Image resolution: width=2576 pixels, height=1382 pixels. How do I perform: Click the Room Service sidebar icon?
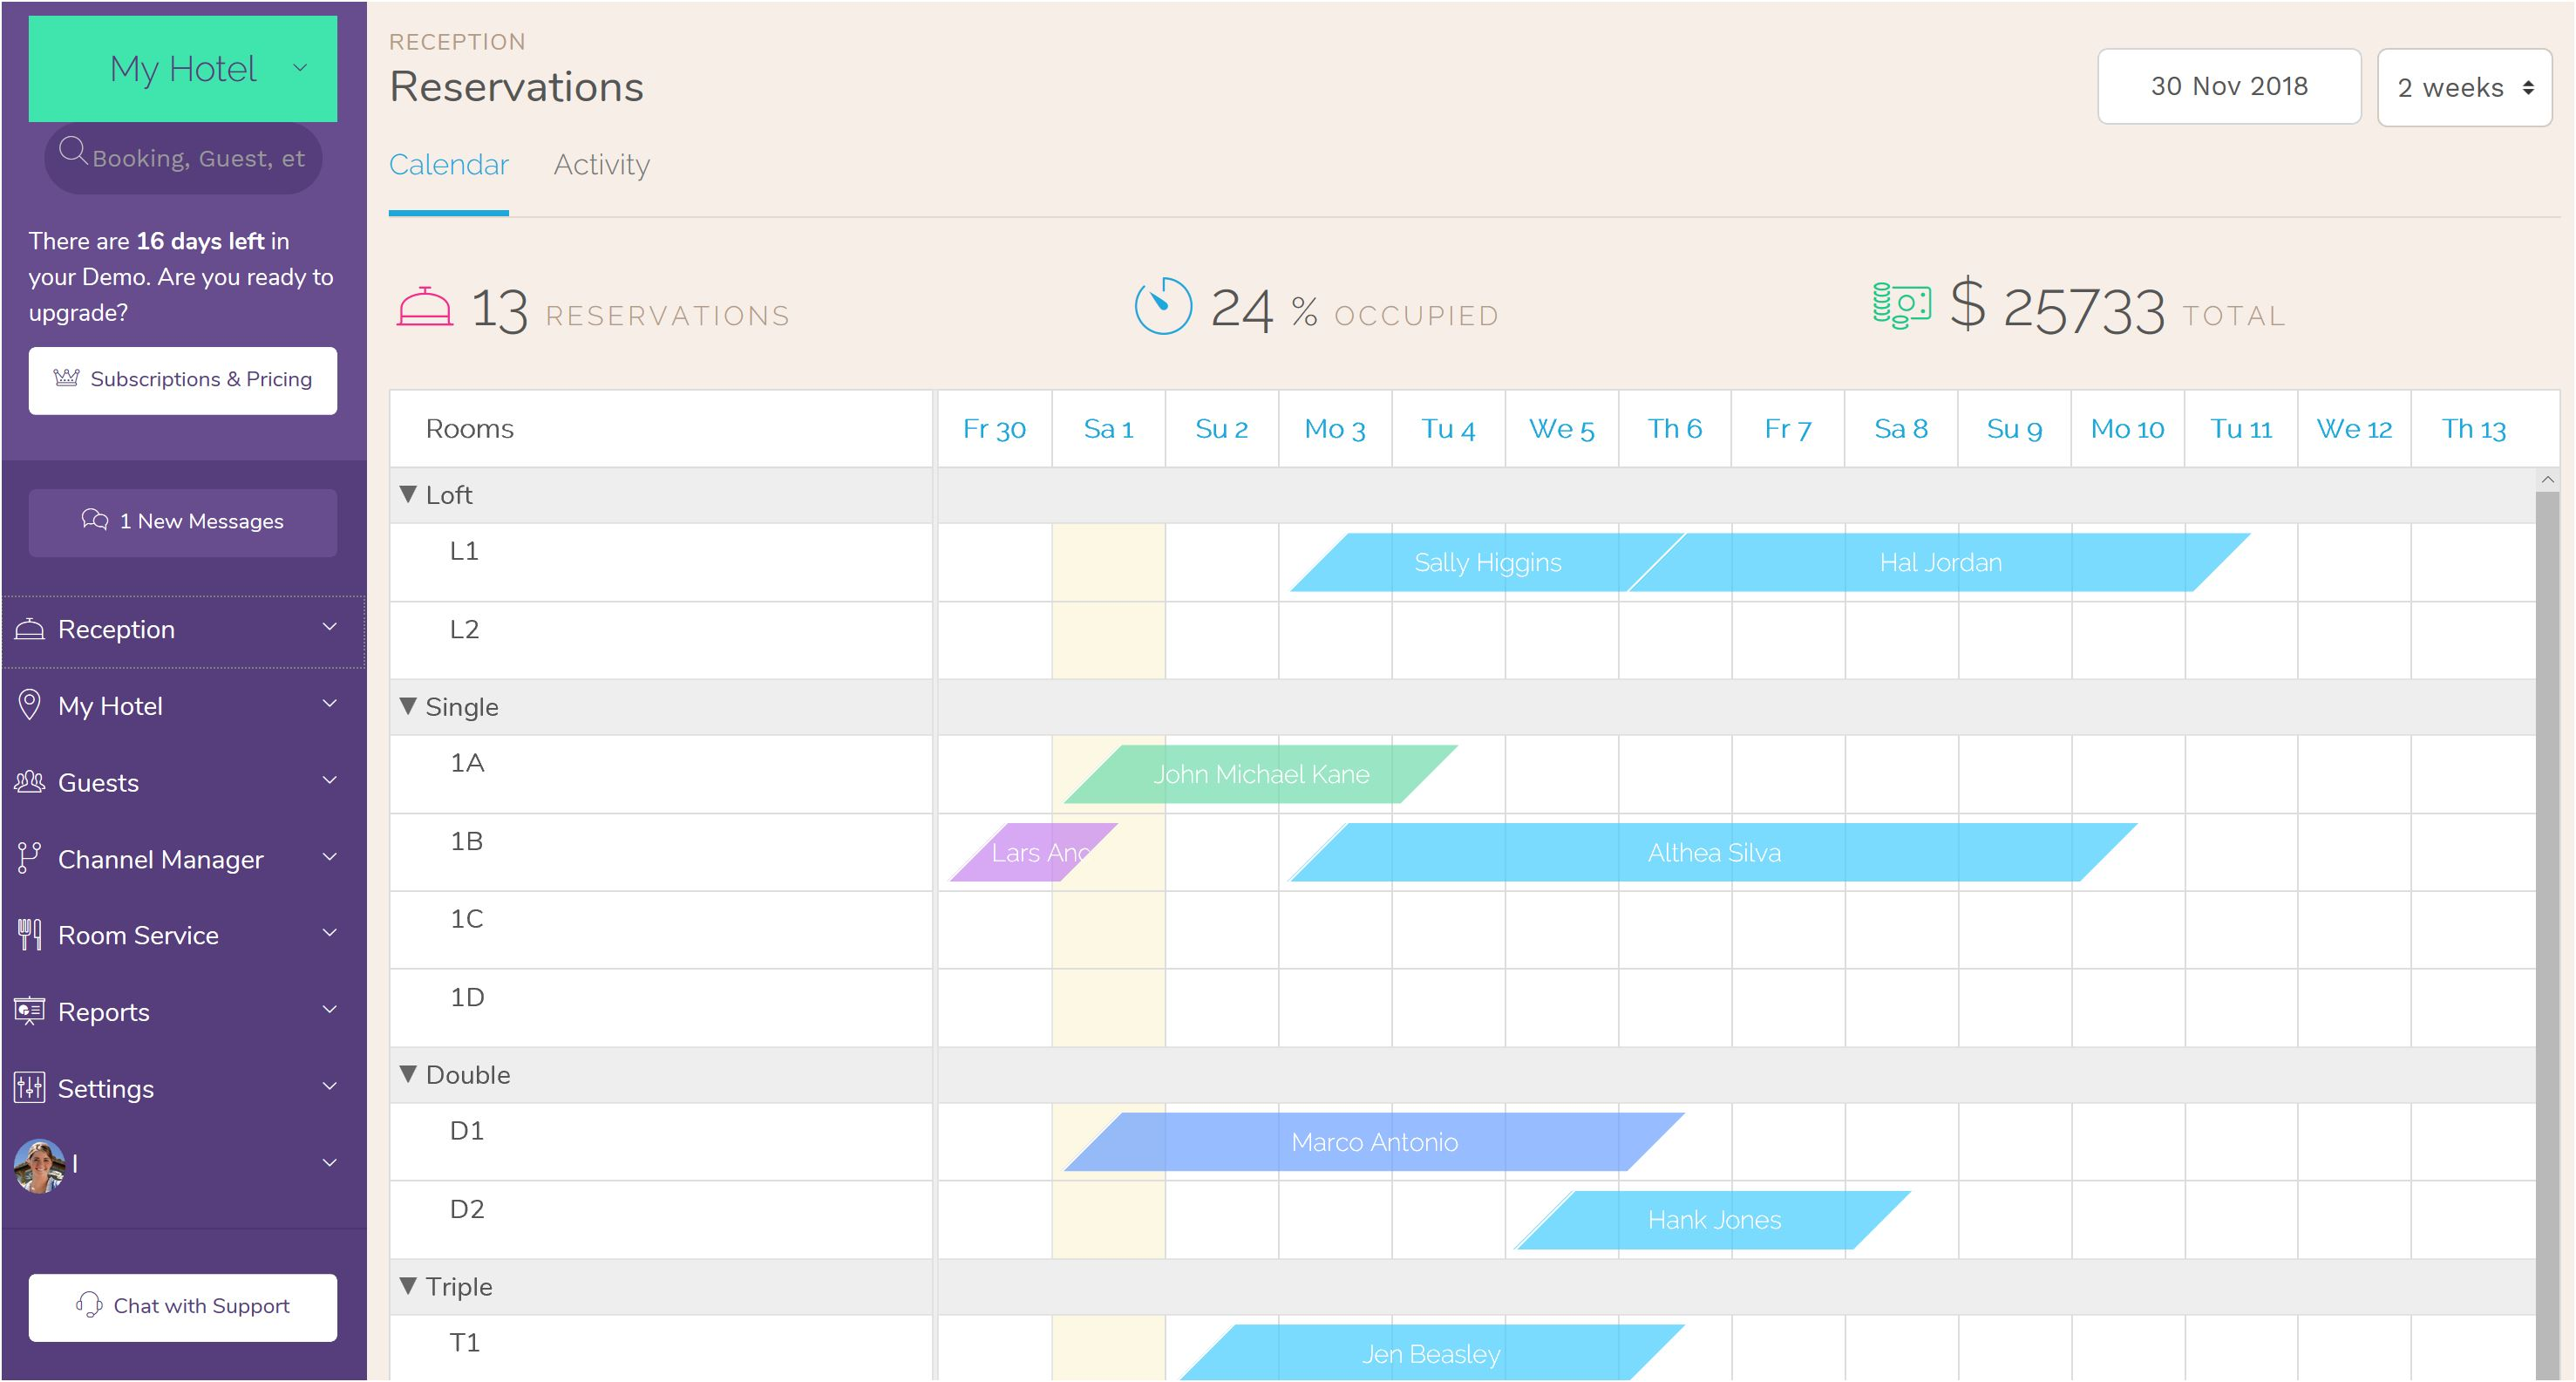click(x=29, y=936)
